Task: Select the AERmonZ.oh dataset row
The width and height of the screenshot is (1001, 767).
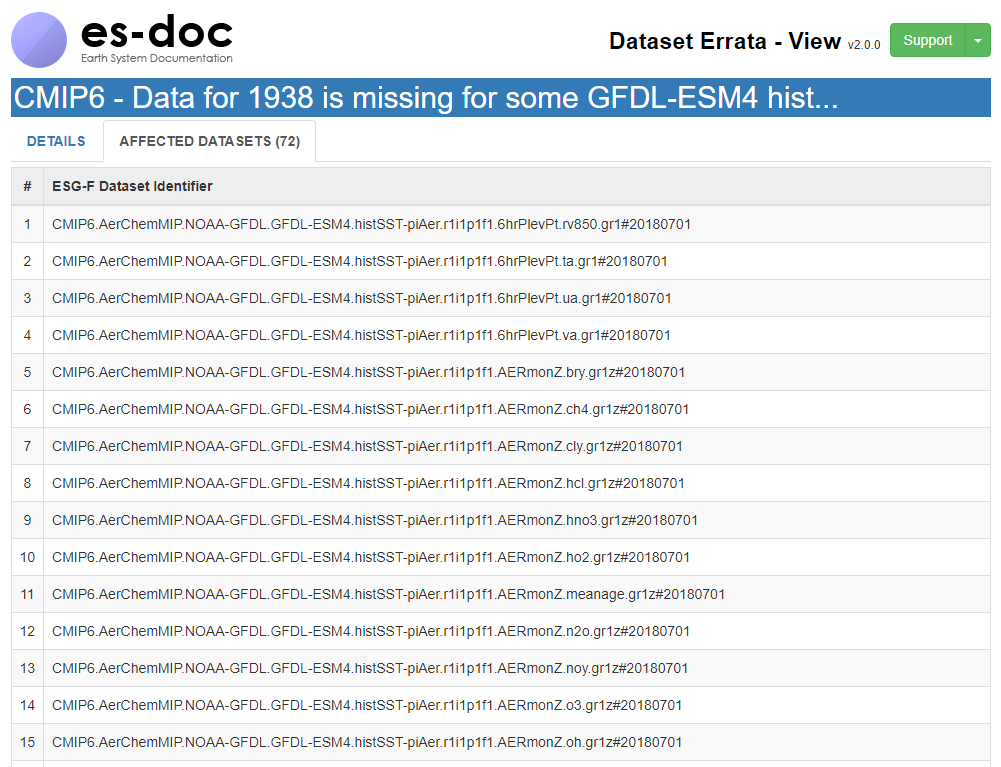Action: tap(367, 742)
